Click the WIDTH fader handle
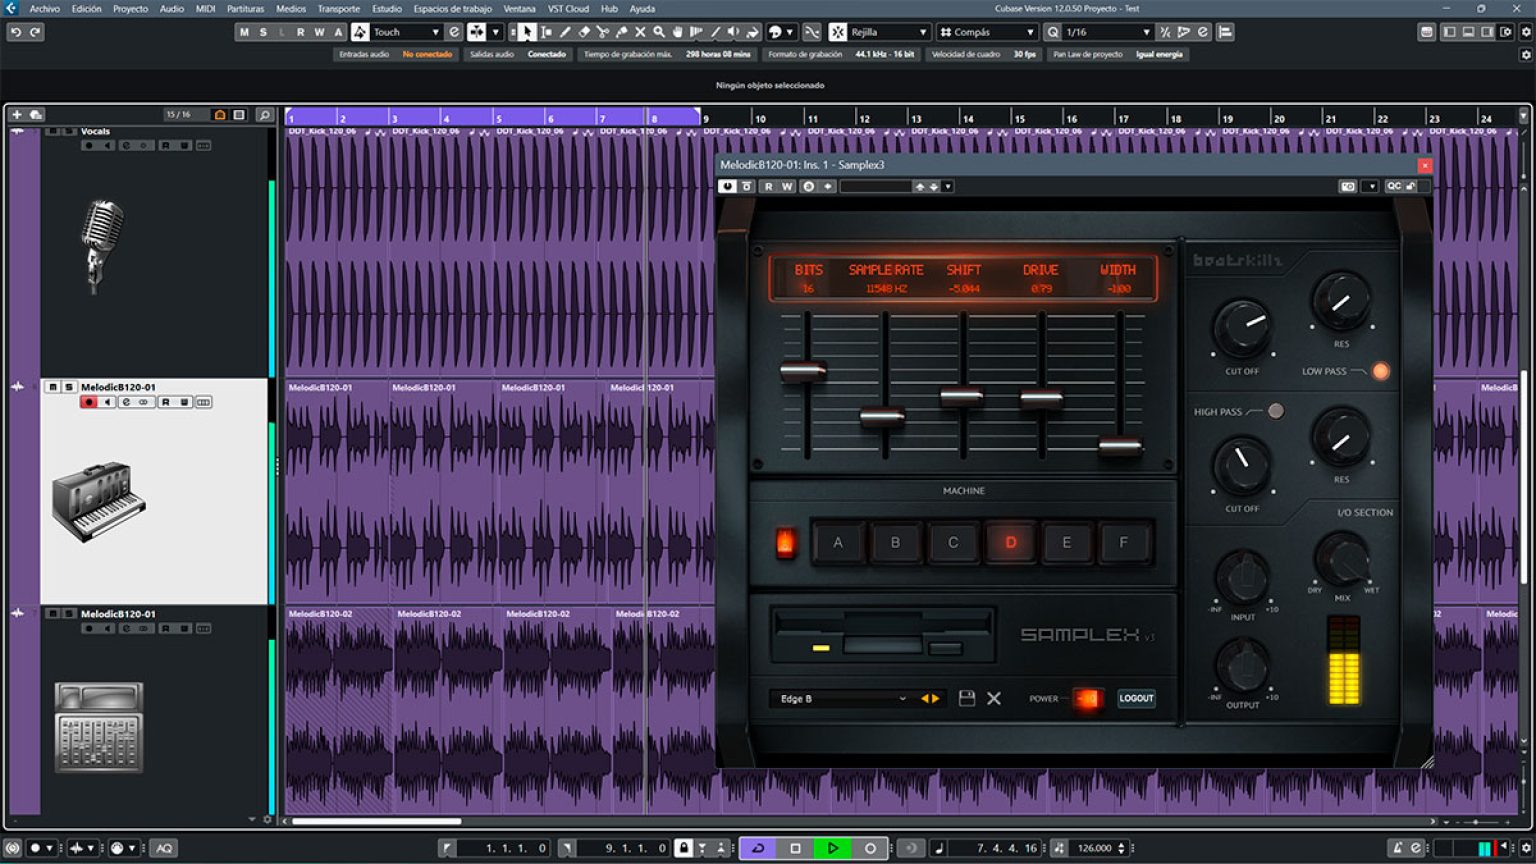The image size is (1536, 864). coord(1120,446)
